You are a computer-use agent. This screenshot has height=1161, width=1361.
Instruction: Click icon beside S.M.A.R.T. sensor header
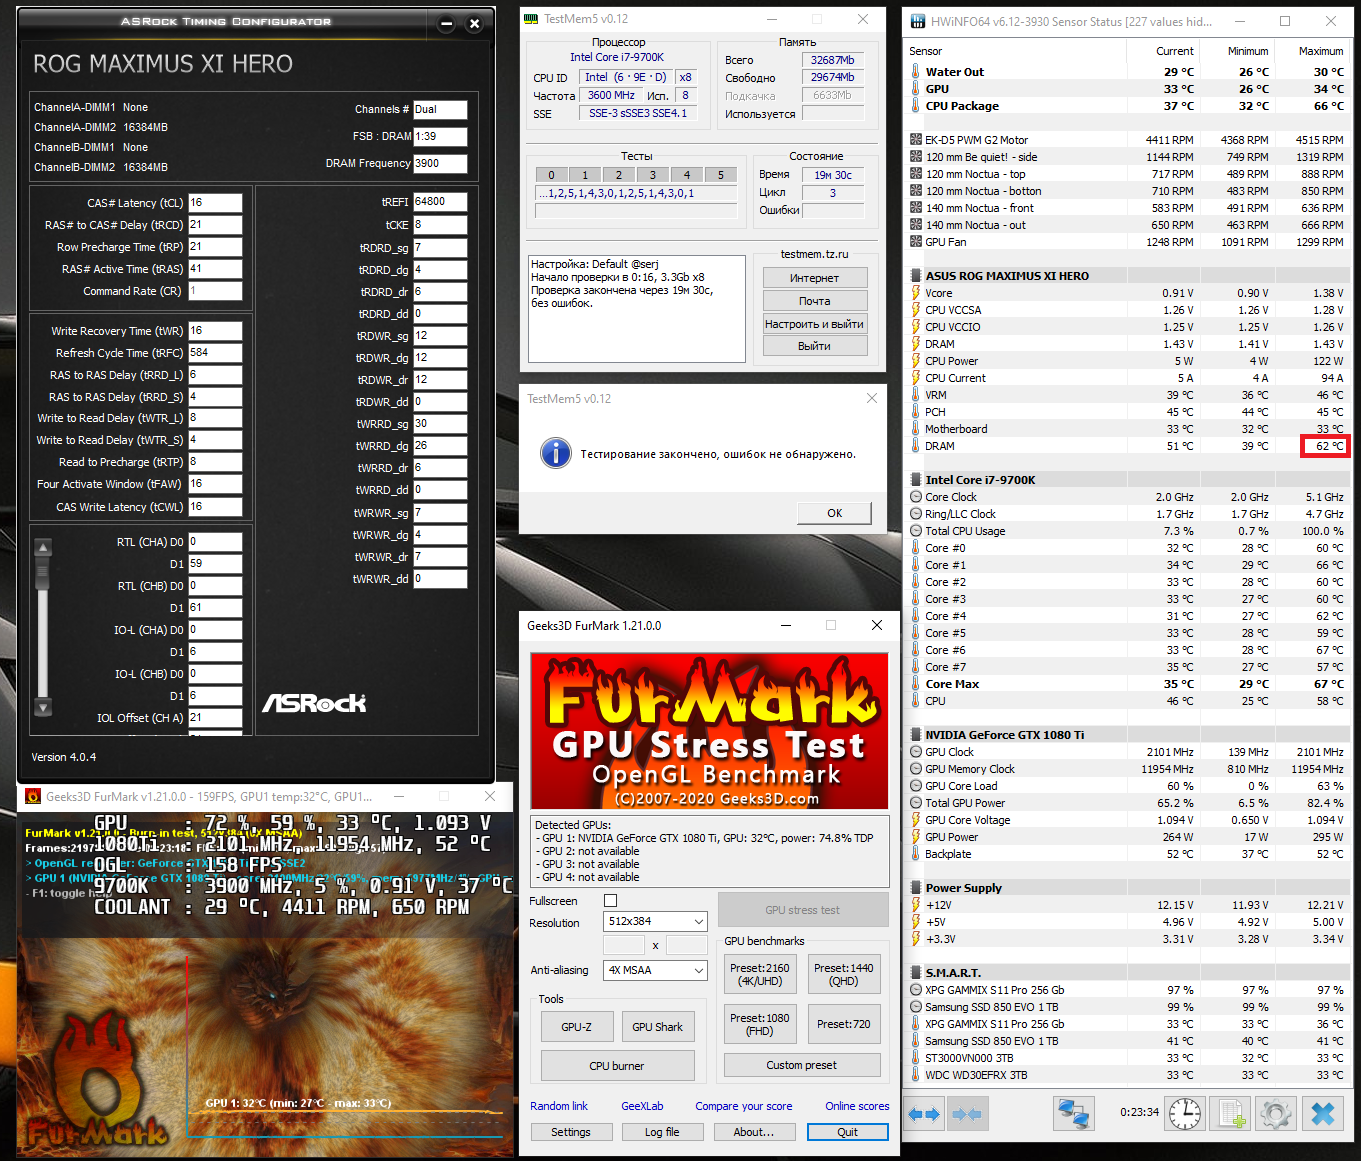916,973
